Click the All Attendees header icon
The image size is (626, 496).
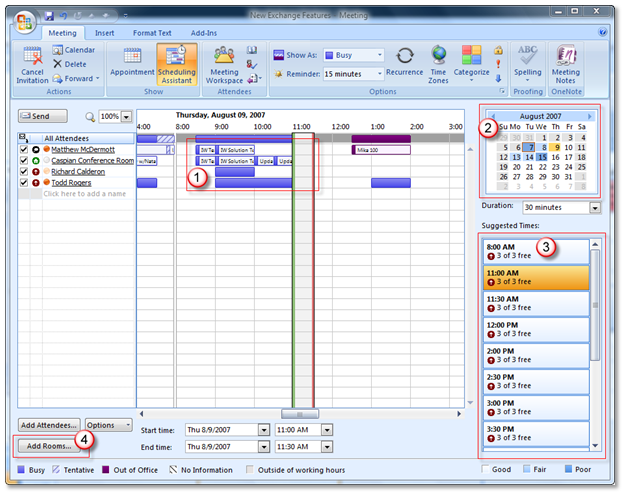pyautogui.click(x=24, y=138)
